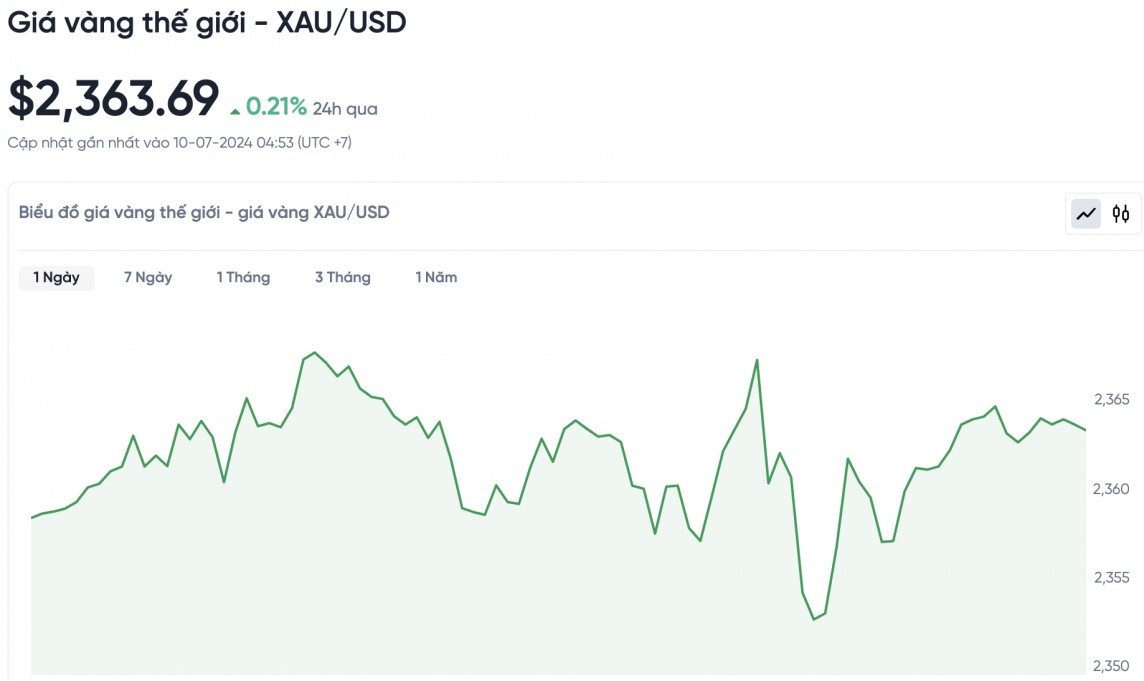Viewport: 1144px width, 681px height.
Task: Select the 7 Ngày time range
Action: pyautogui.click(x=148, y=277)
